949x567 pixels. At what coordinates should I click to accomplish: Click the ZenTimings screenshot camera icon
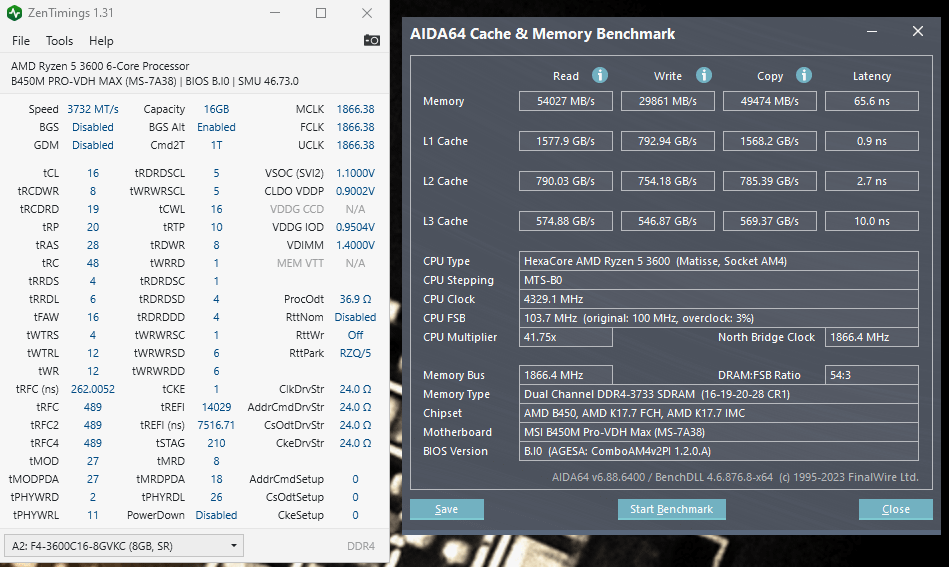[372, 41]
